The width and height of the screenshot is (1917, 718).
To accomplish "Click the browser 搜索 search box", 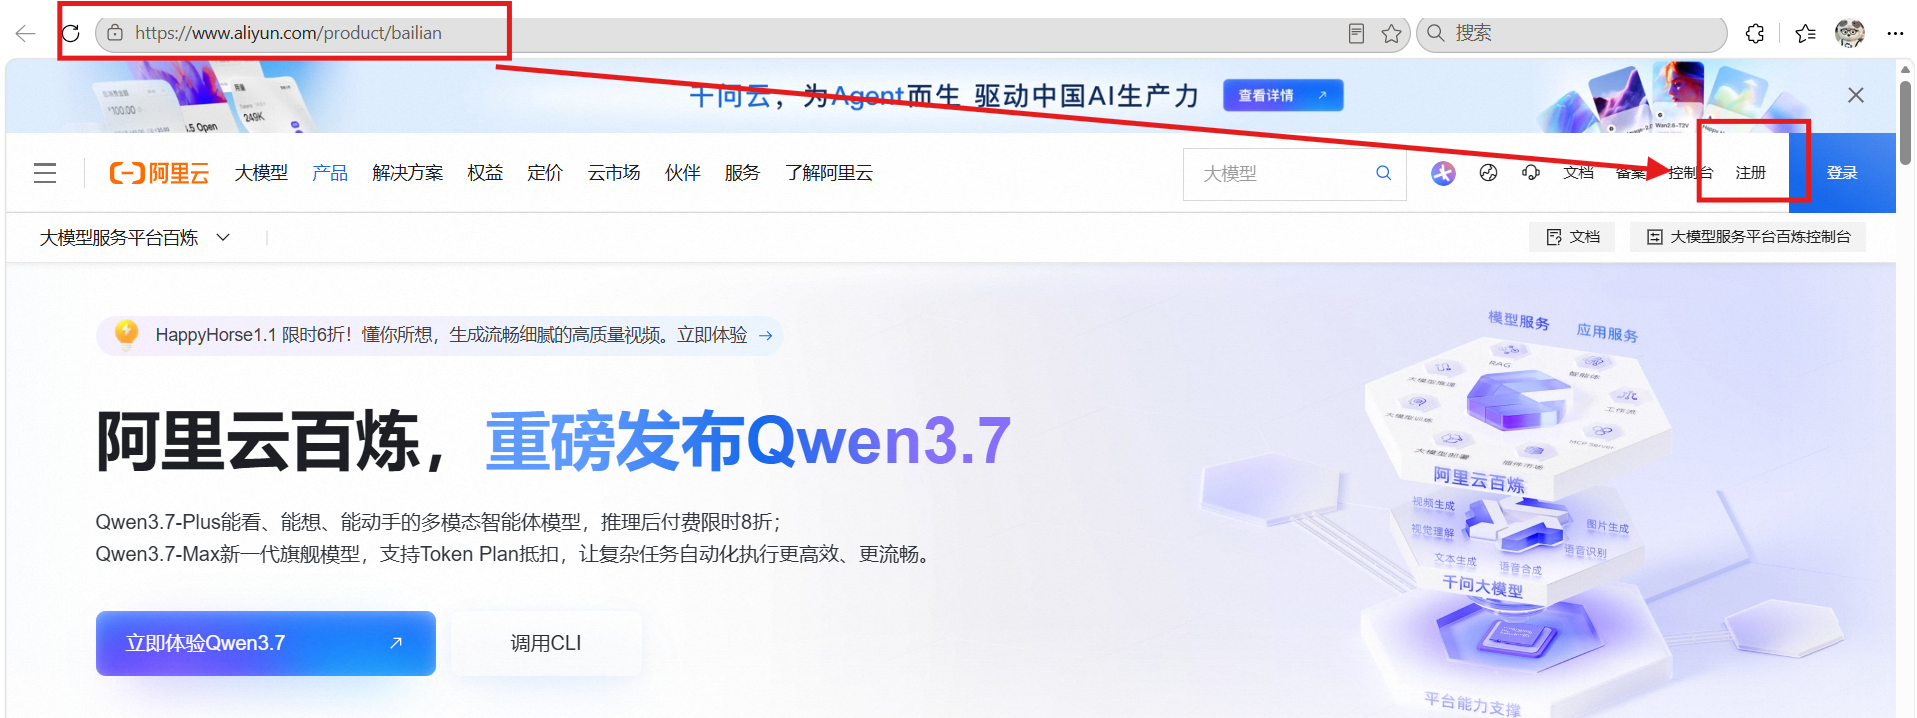I will [x=1572, y=33].
